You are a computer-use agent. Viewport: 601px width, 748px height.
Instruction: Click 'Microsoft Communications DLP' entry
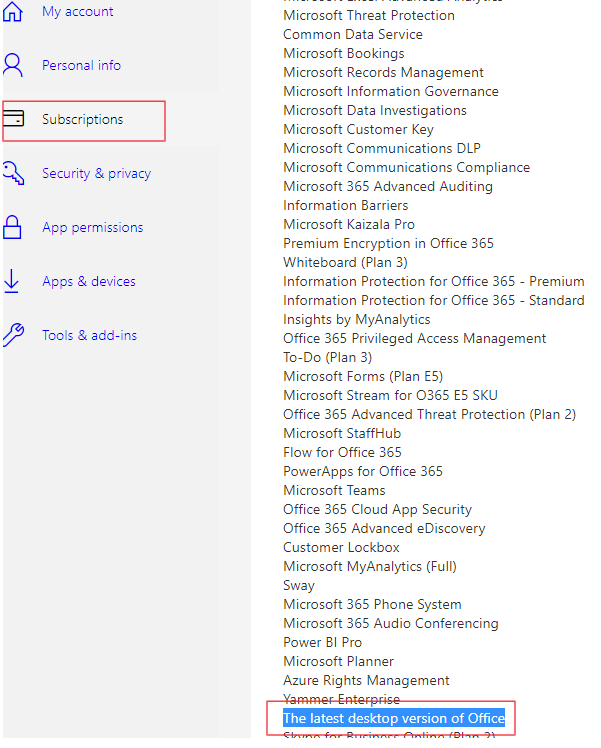click(x=382, y=148)
